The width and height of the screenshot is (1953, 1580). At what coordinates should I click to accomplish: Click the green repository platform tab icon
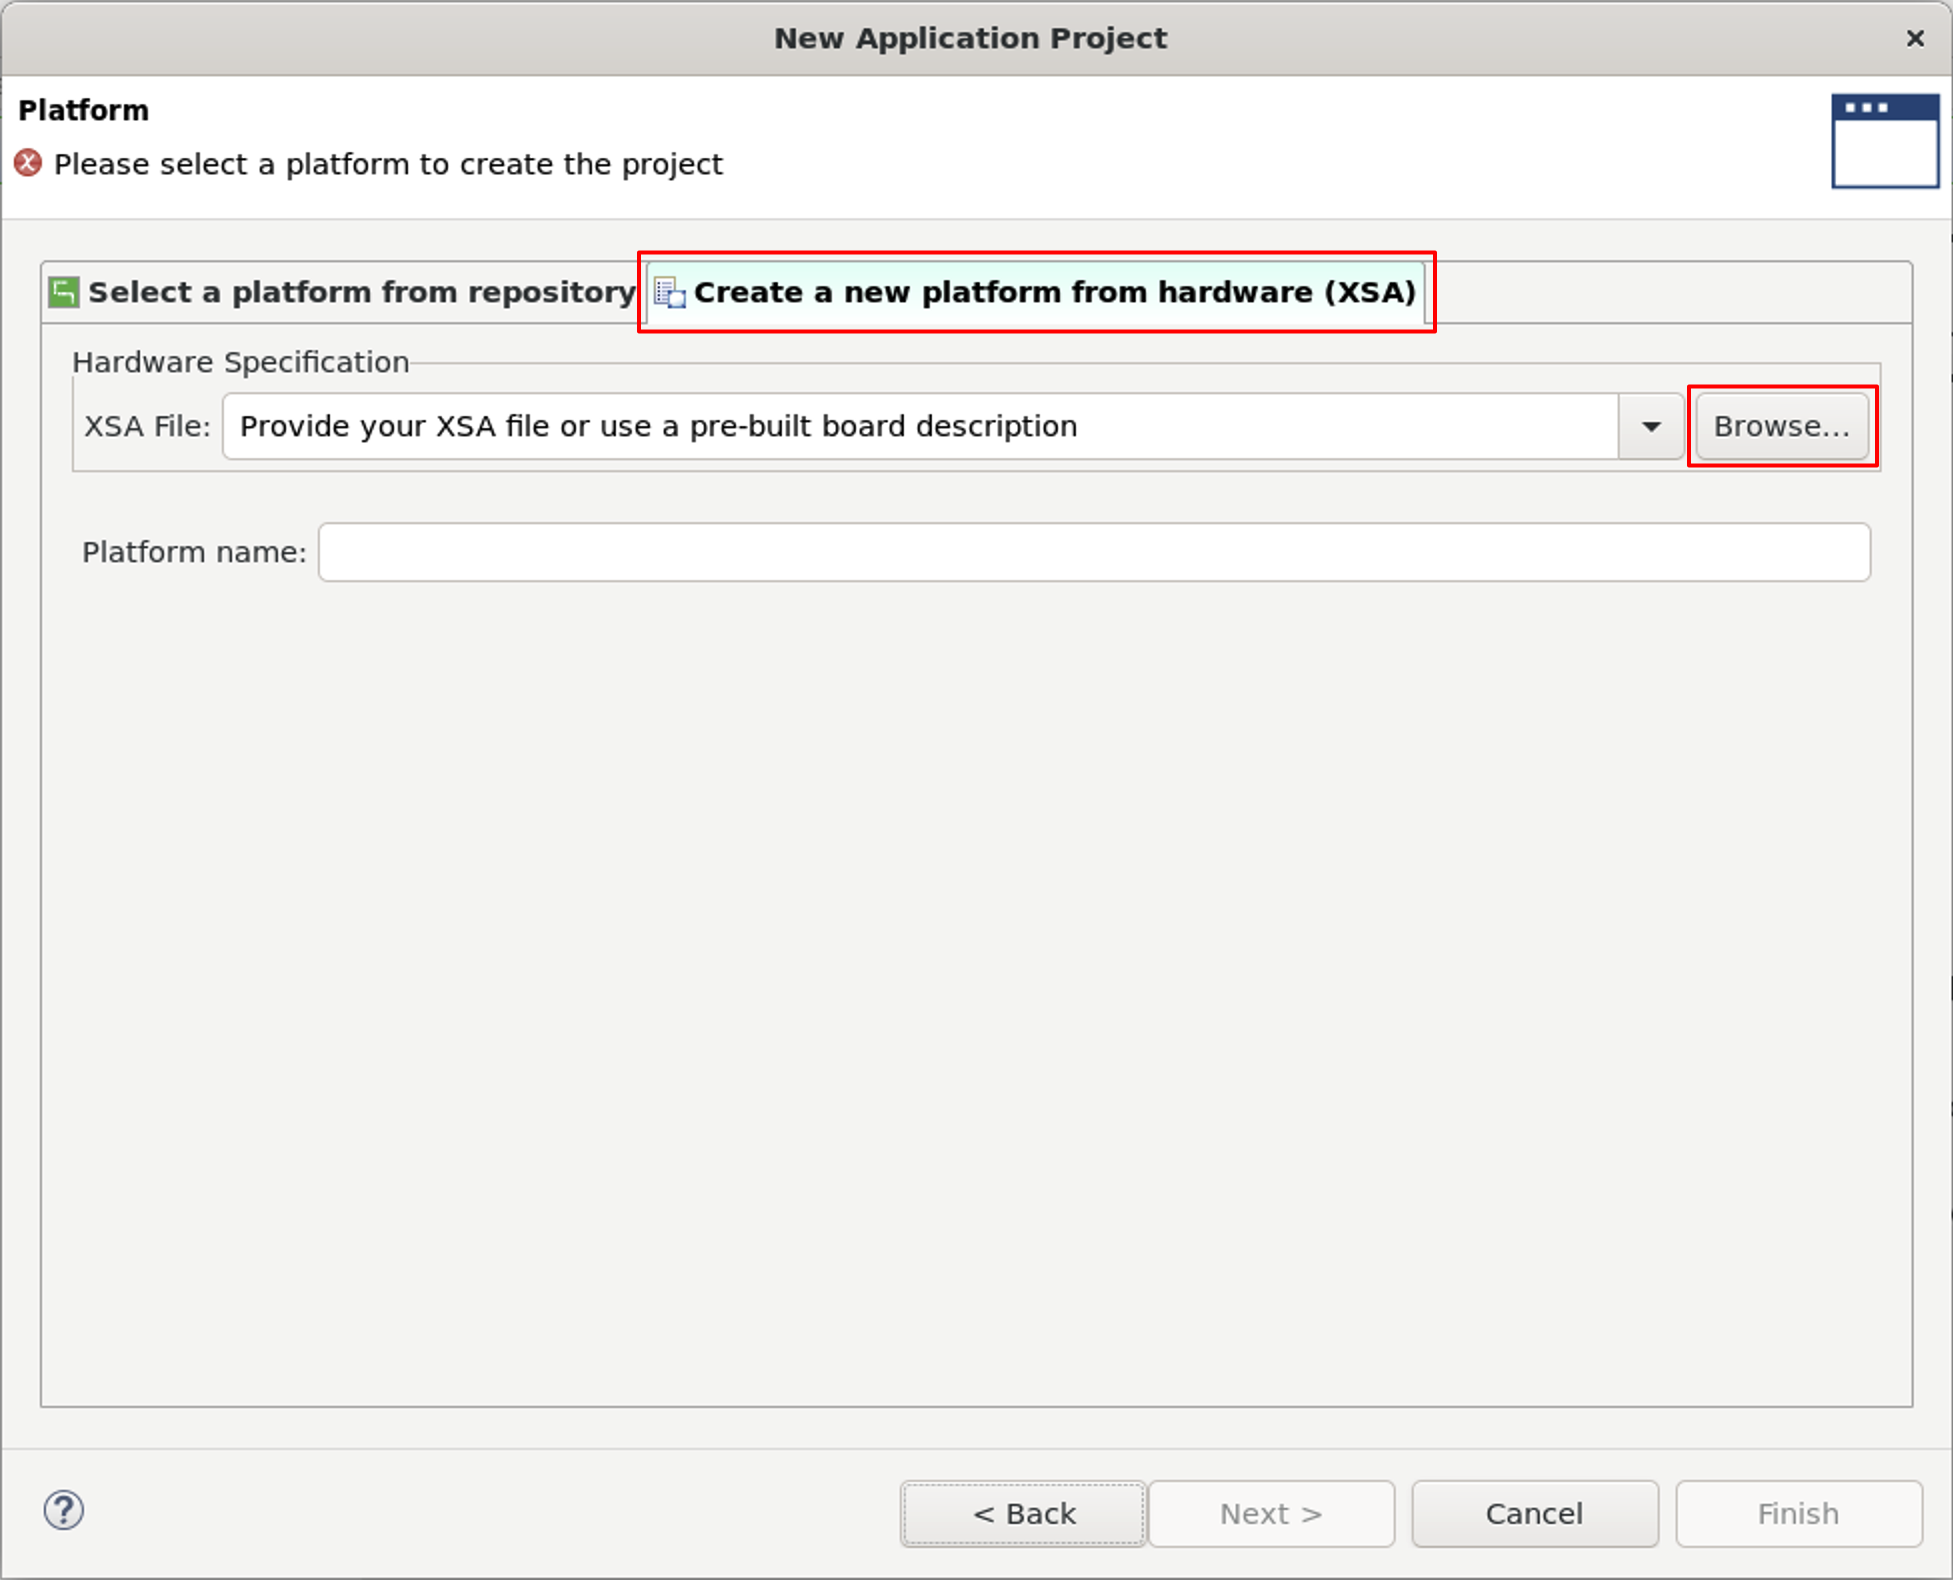64,292
